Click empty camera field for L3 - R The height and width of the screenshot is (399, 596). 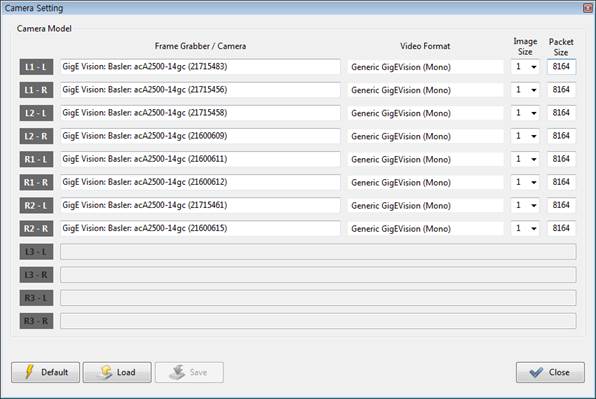pyautogui.click(x=318, y=275)
